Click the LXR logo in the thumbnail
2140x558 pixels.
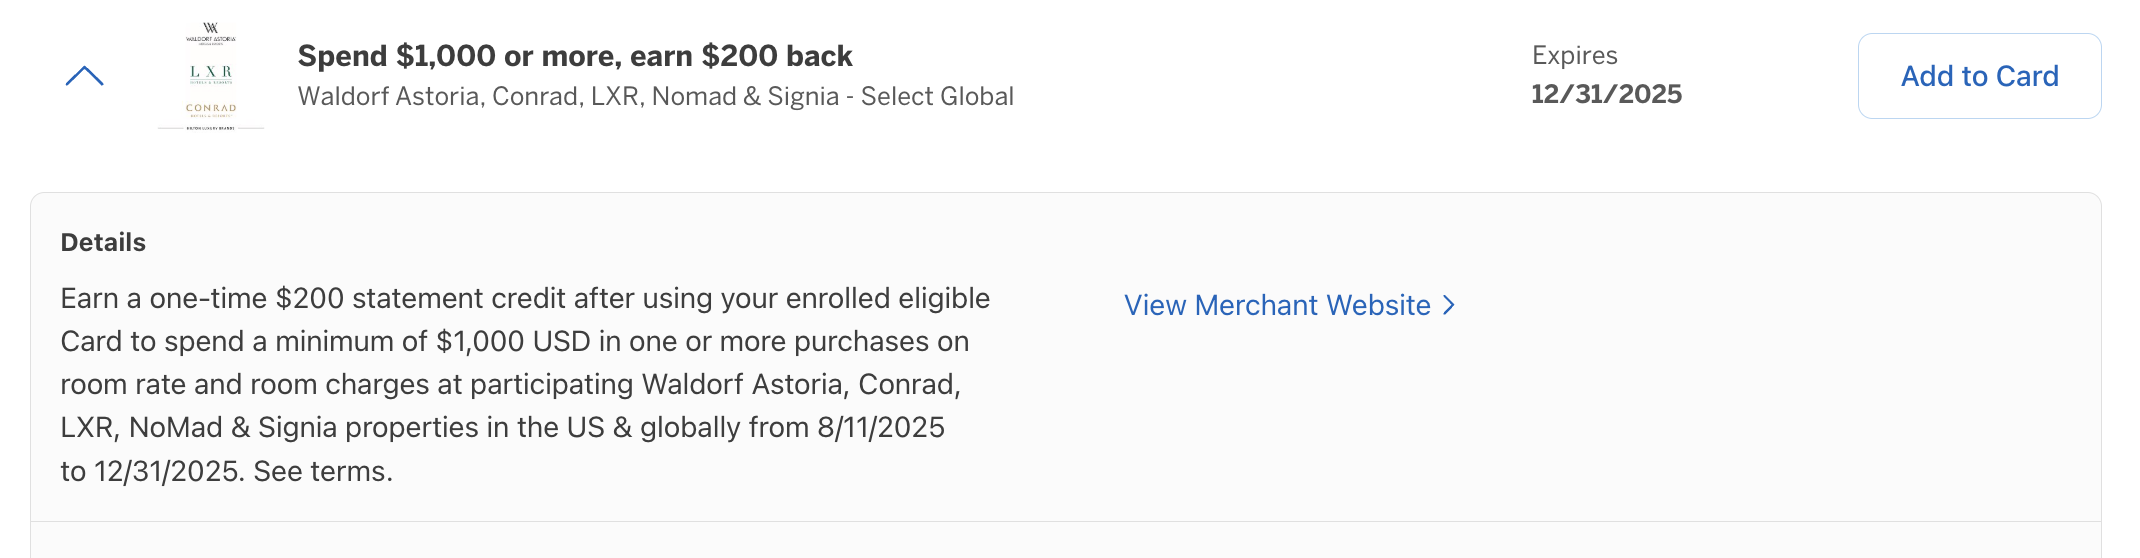pyautogui.click(x=211, y=74)
